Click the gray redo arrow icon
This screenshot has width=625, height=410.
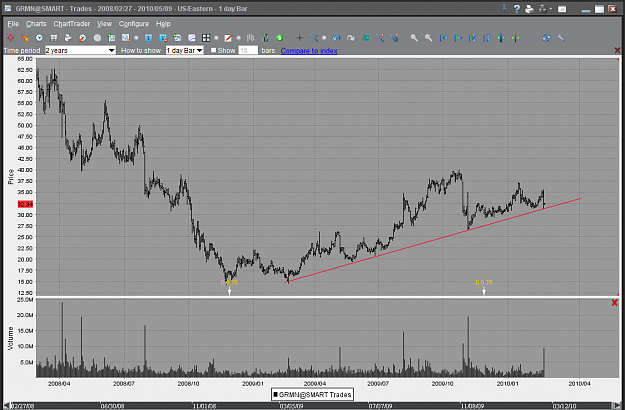(351, 38)
